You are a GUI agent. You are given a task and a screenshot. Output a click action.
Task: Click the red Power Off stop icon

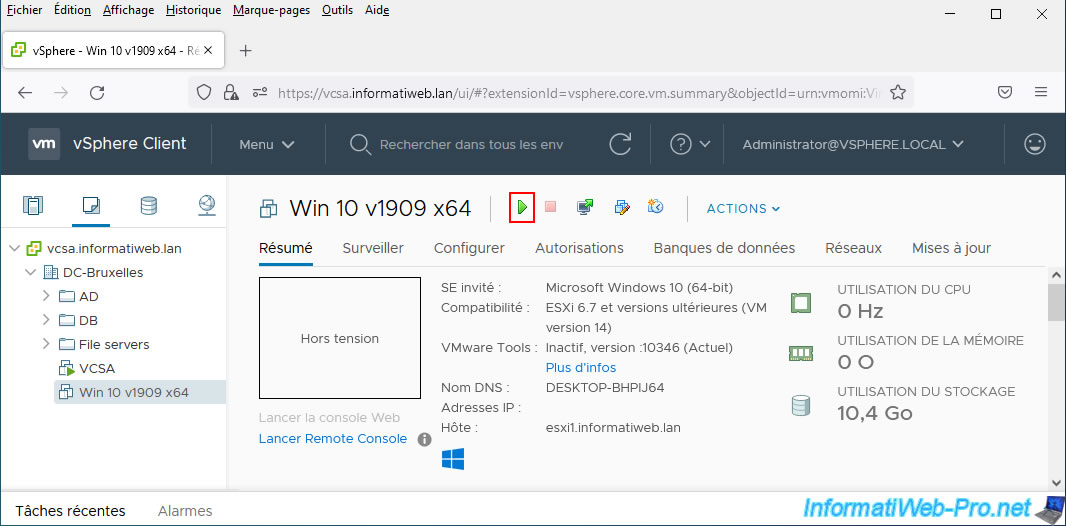550,208
